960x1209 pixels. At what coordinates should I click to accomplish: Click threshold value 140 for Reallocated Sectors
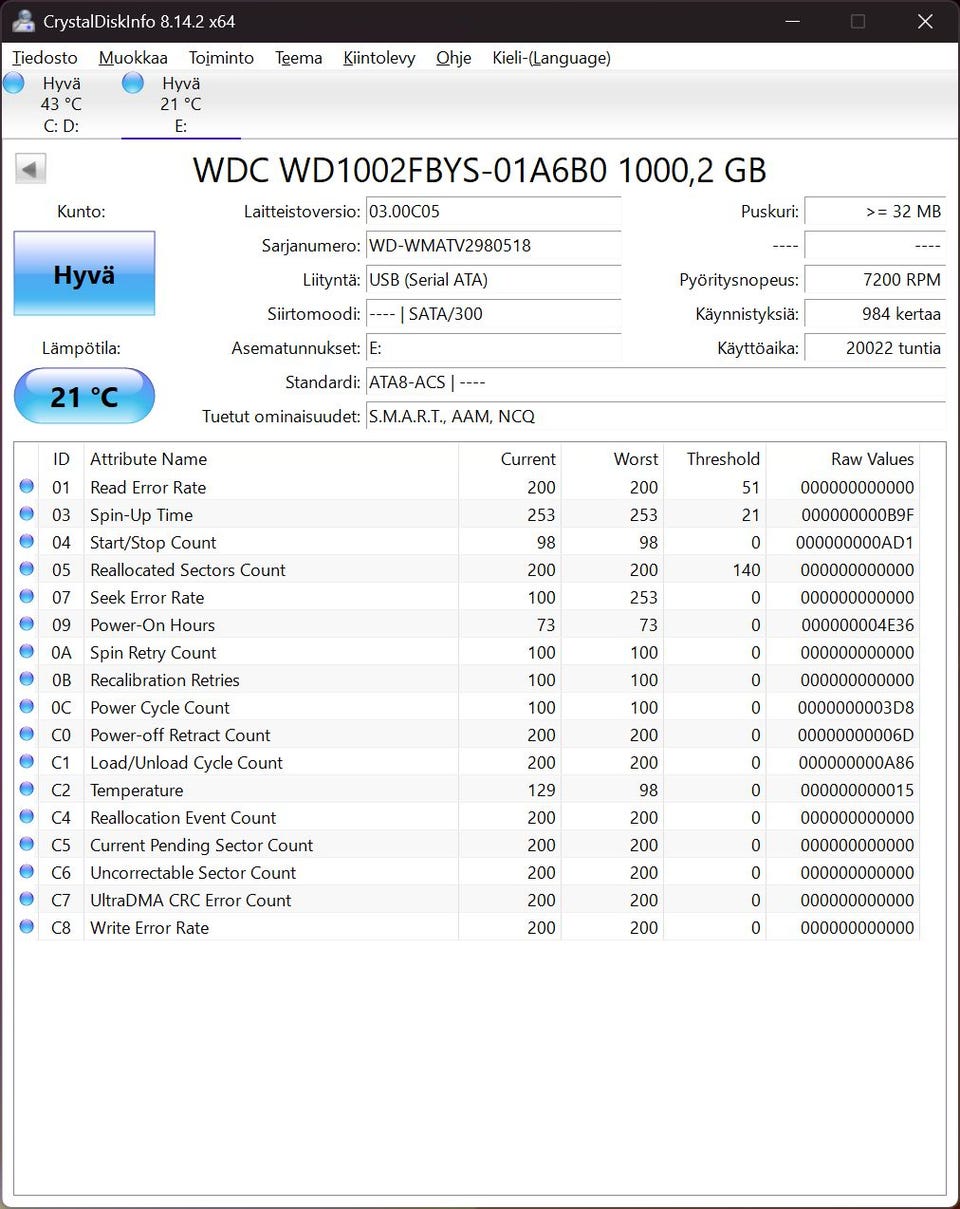click(746, 570)
